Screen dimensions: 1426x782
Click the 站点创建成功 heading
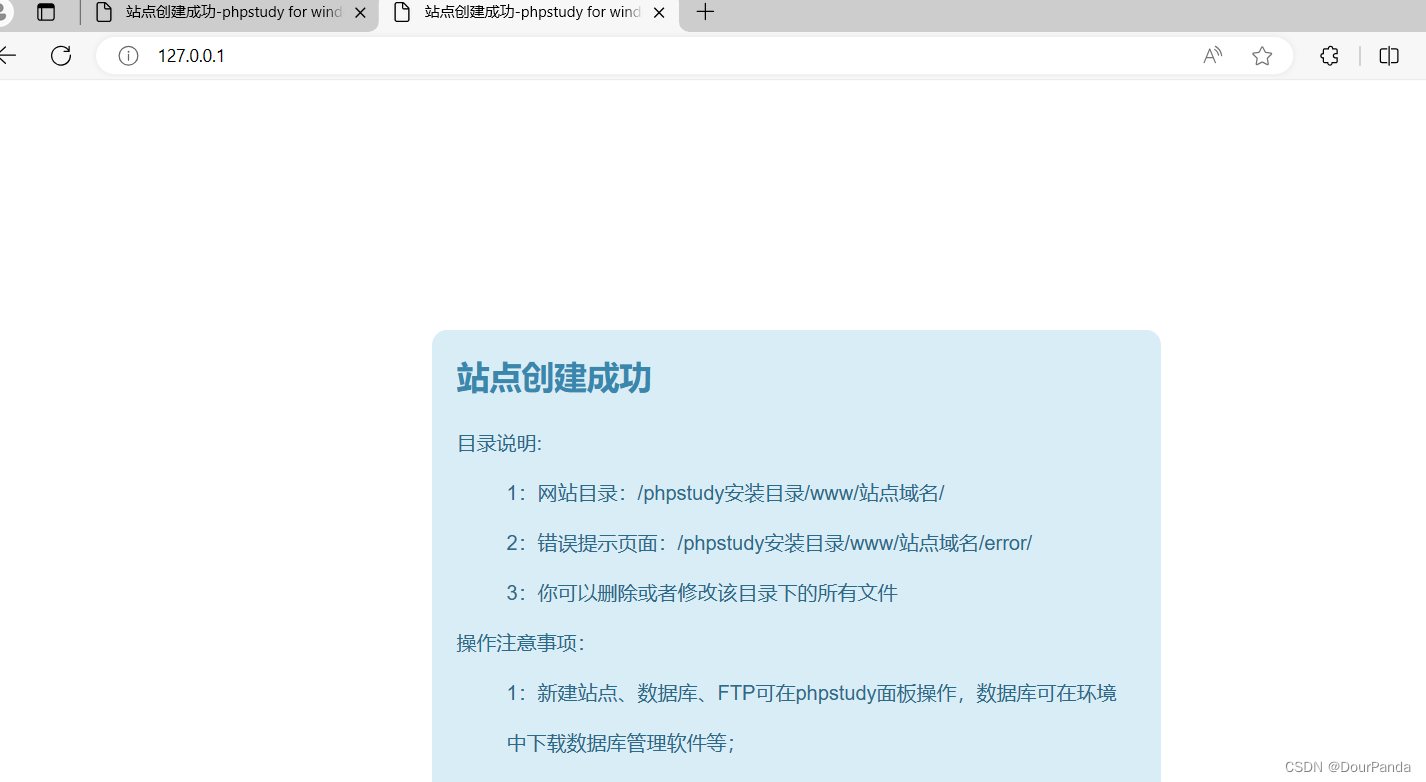pyautogui.click(x=554, y=378)
